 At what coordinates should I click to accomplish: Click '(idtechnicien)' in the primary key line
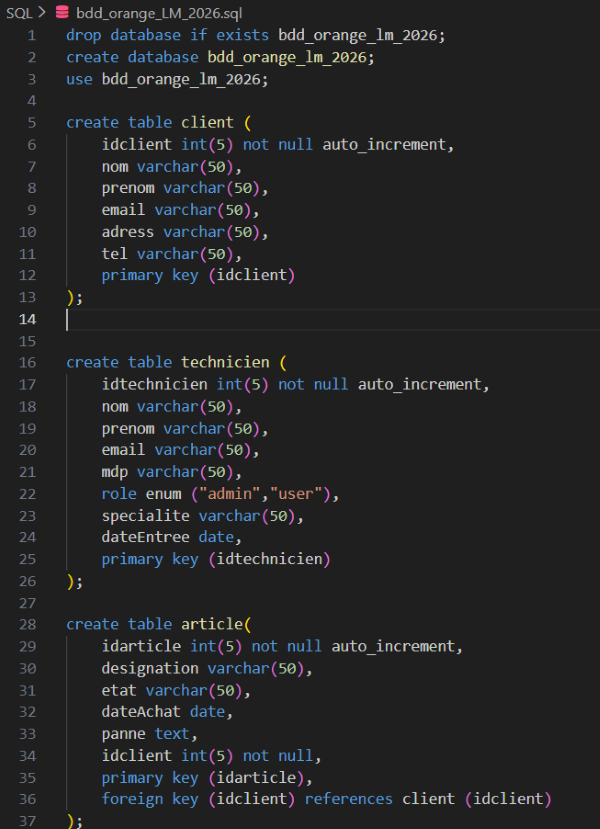pos(270,559)
